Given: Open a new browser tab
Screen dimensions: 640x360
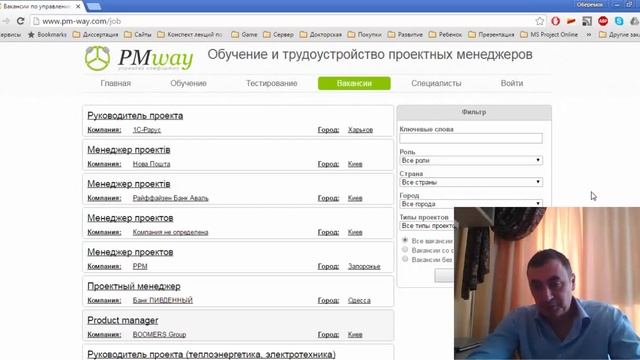Looking at the screenshot, I should pyautogui.click(x=94, y=7).
